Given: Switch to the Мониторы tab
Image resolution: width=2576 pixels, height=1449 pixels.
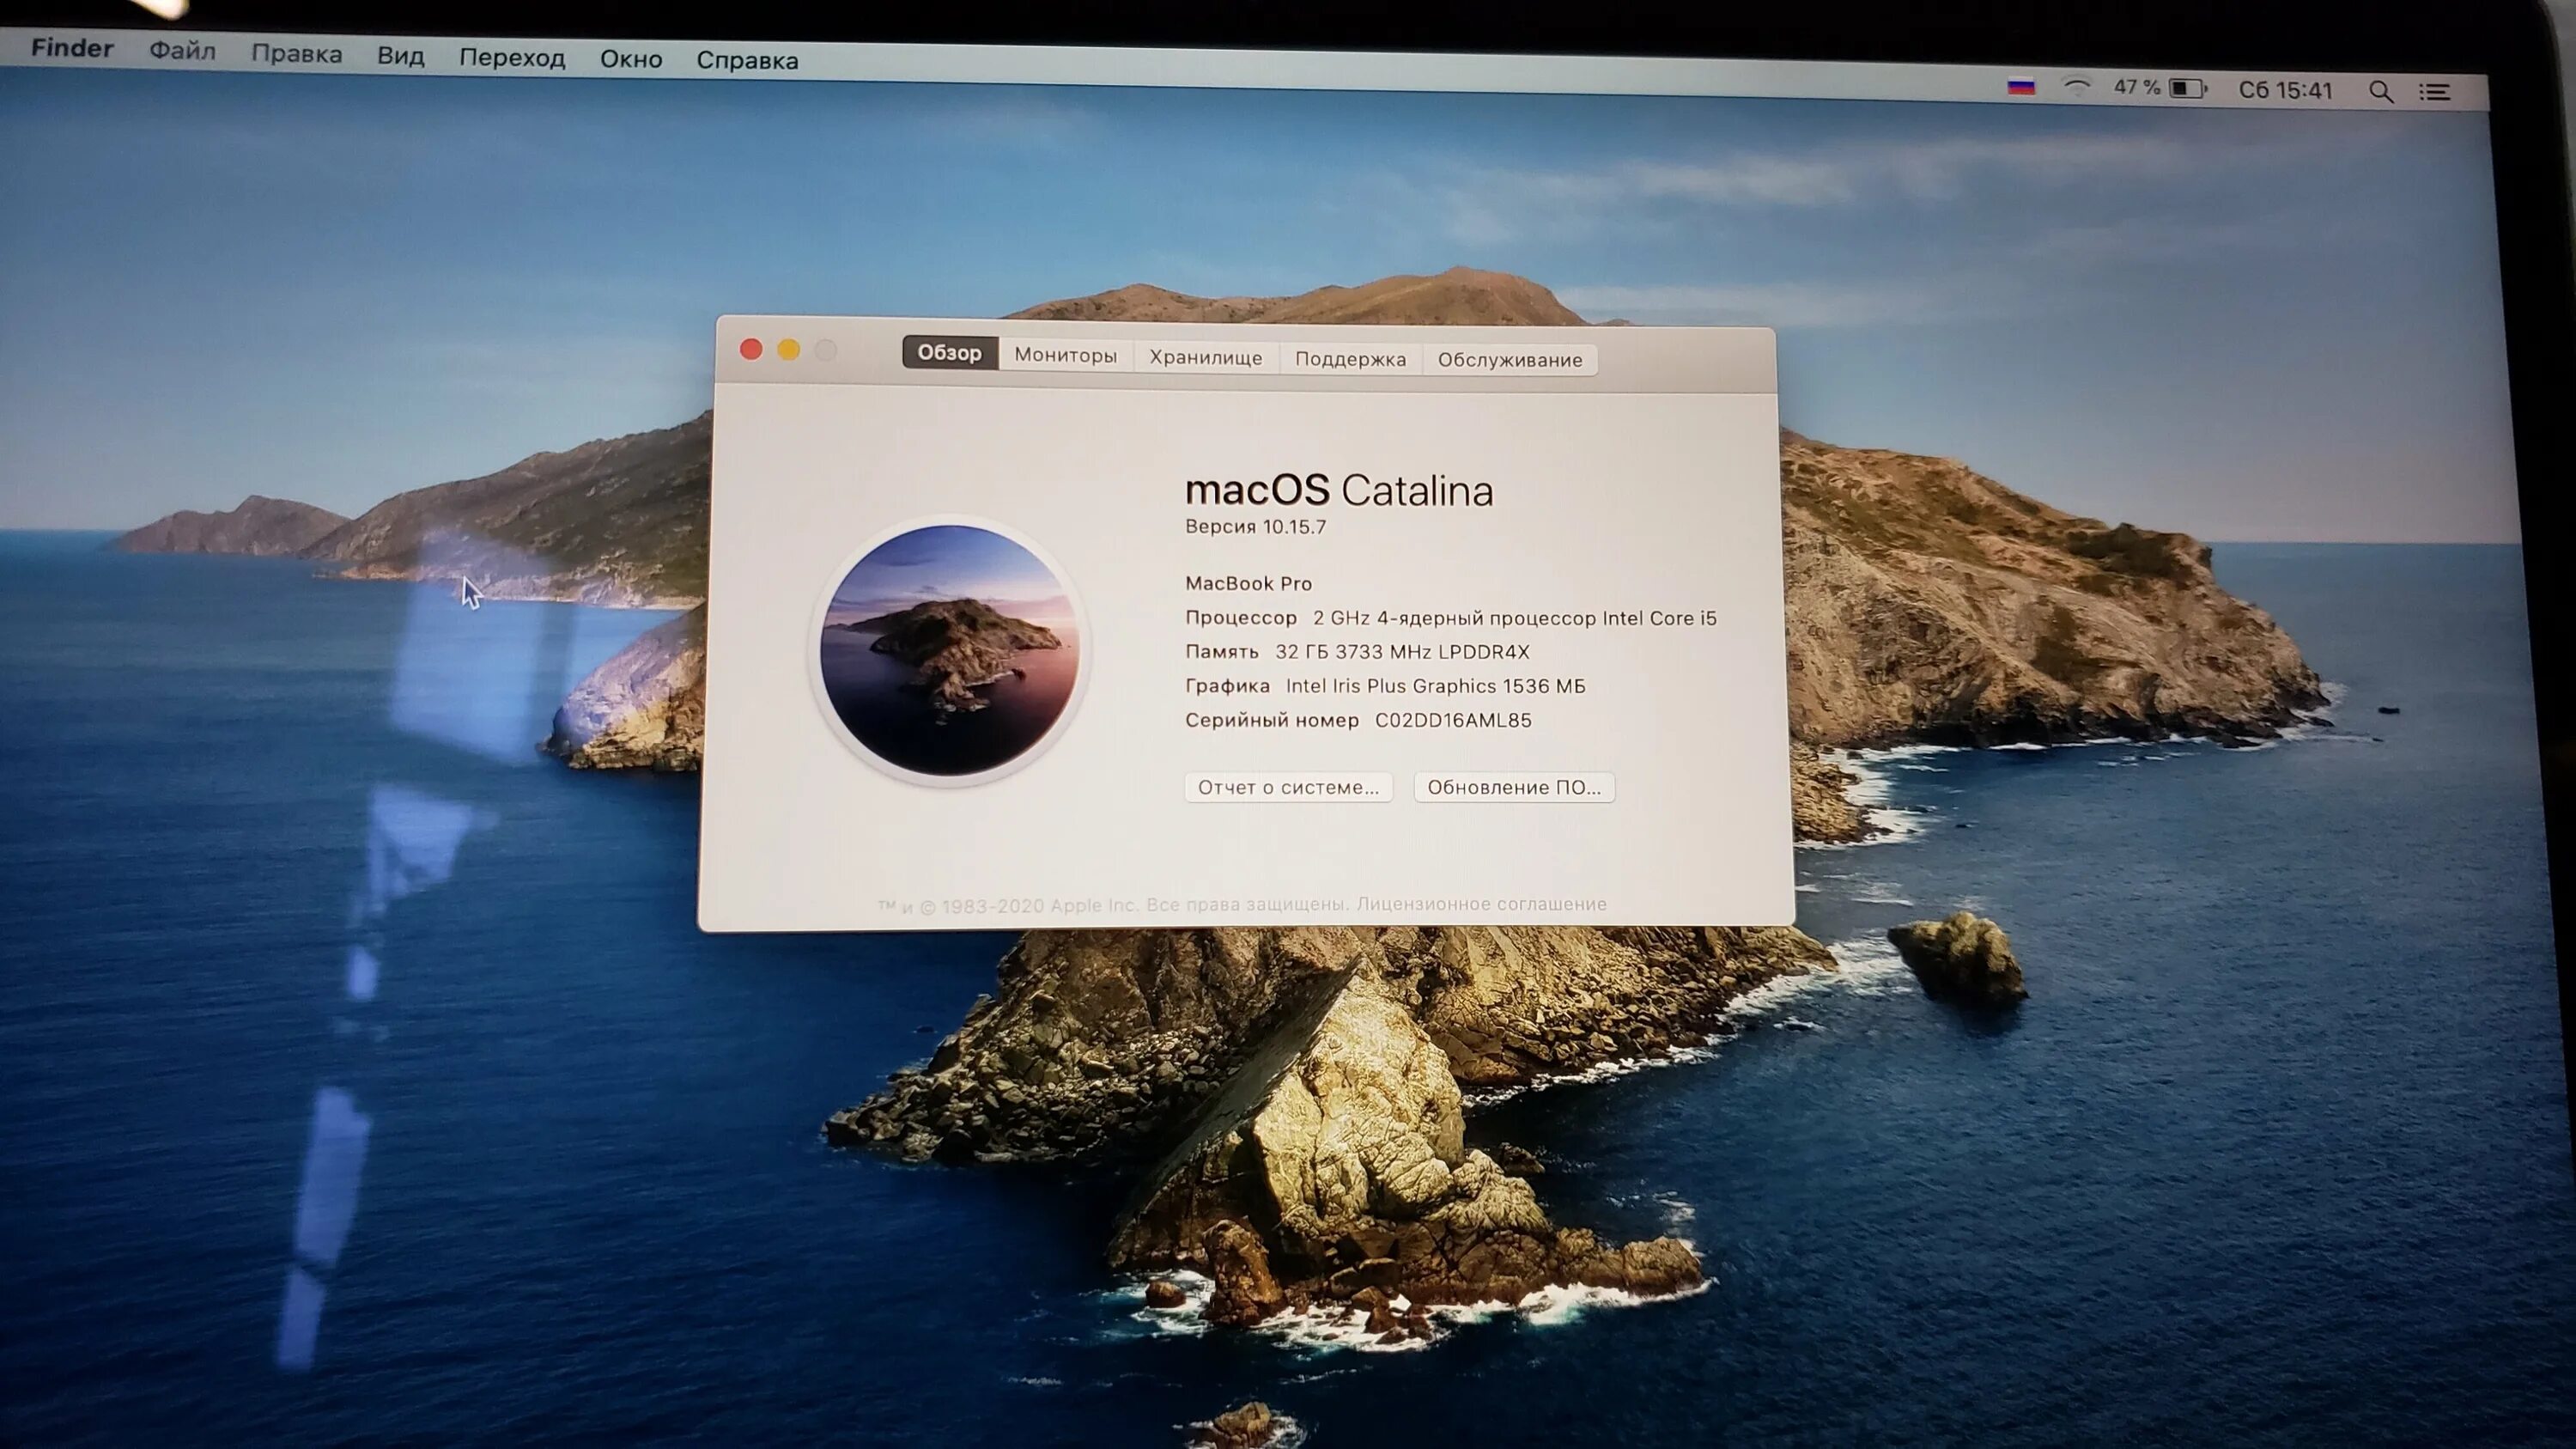Looking at the screenshot, I should (1065, 355).
